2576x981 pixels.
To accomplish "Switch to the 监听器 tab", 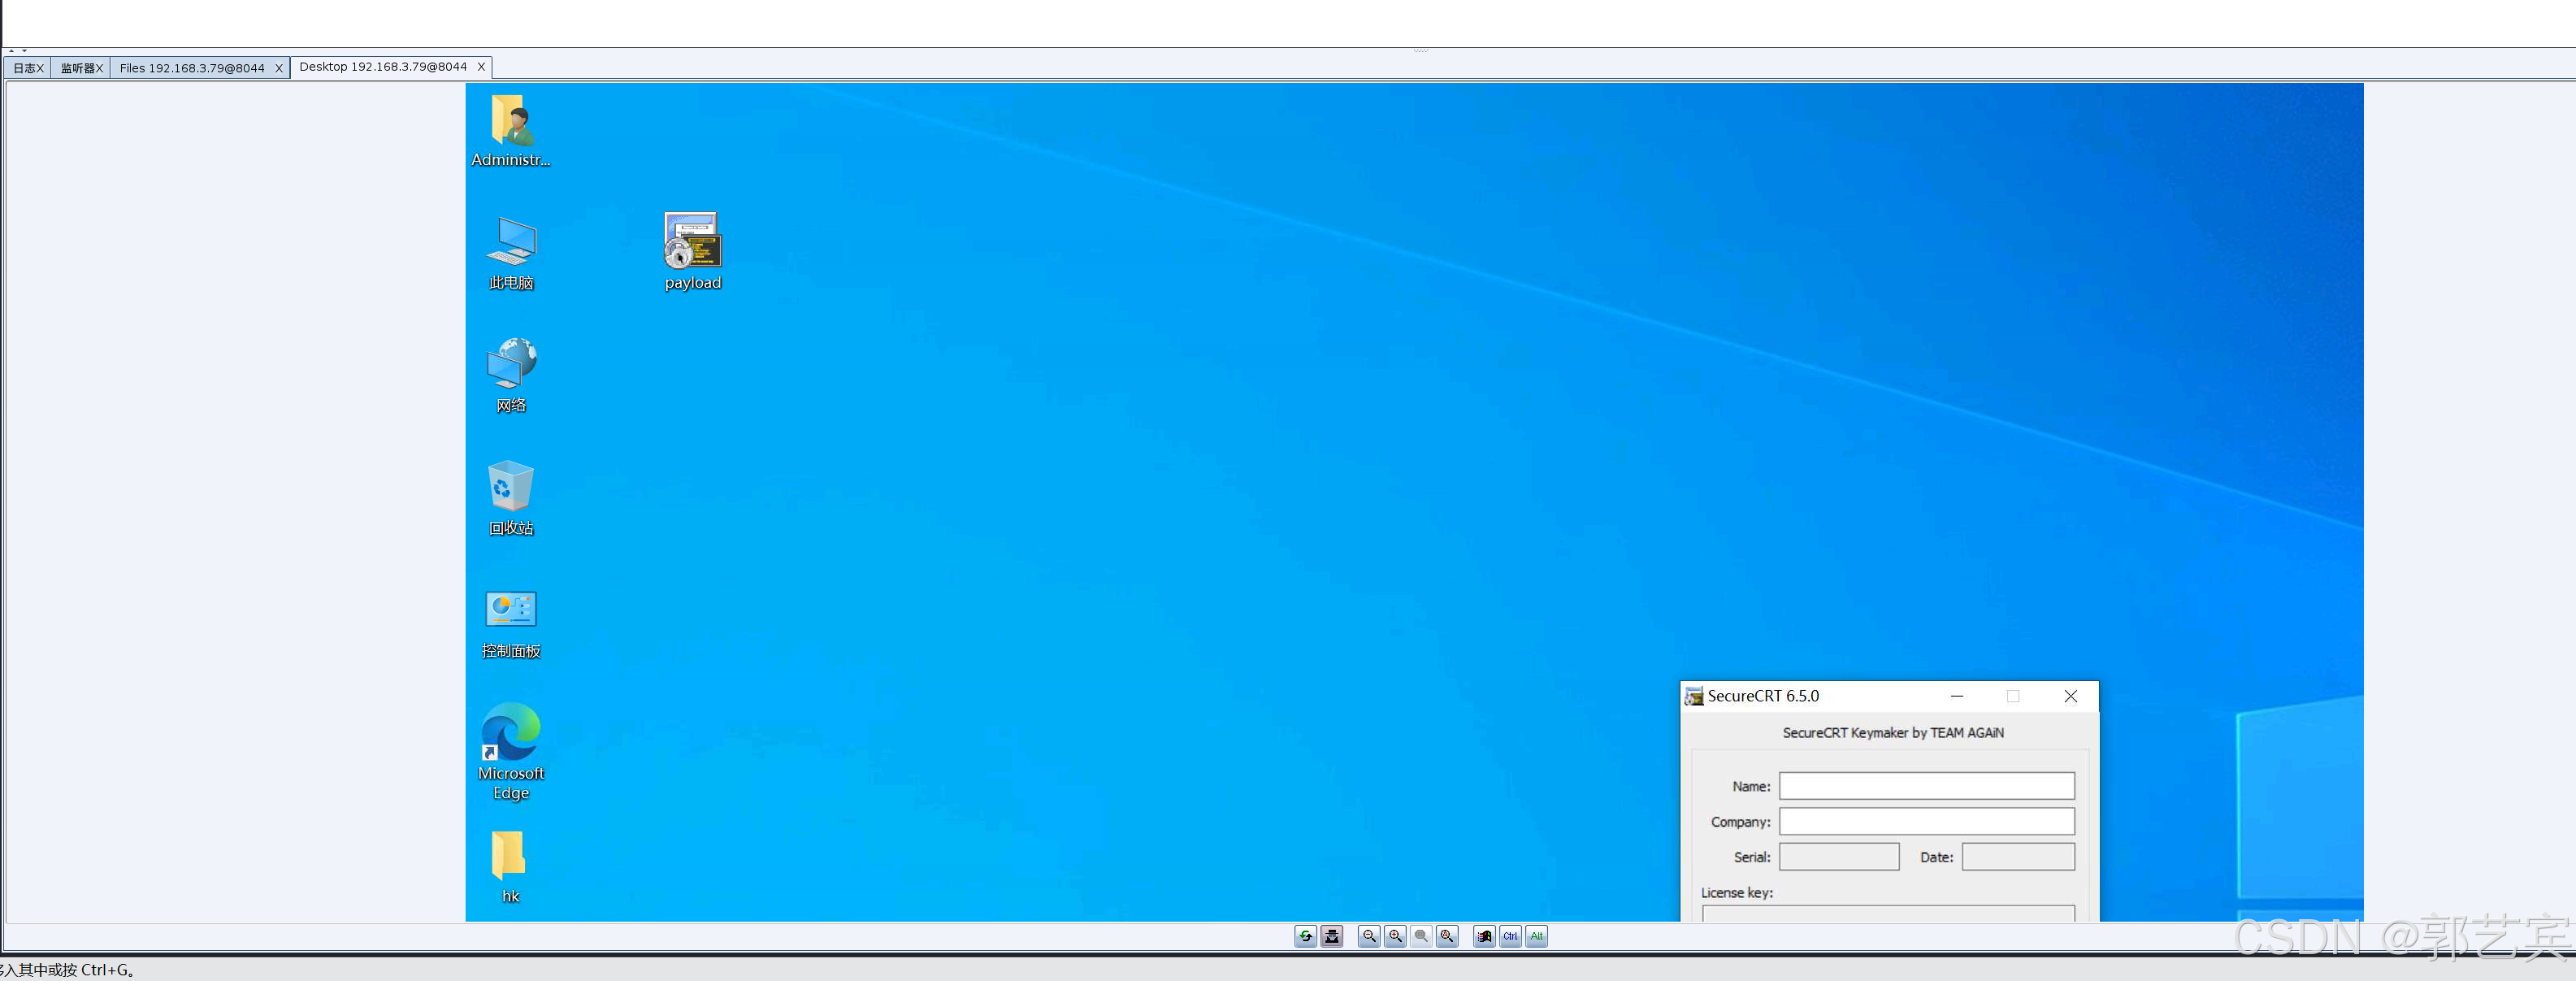I will (x=77, y=68).
